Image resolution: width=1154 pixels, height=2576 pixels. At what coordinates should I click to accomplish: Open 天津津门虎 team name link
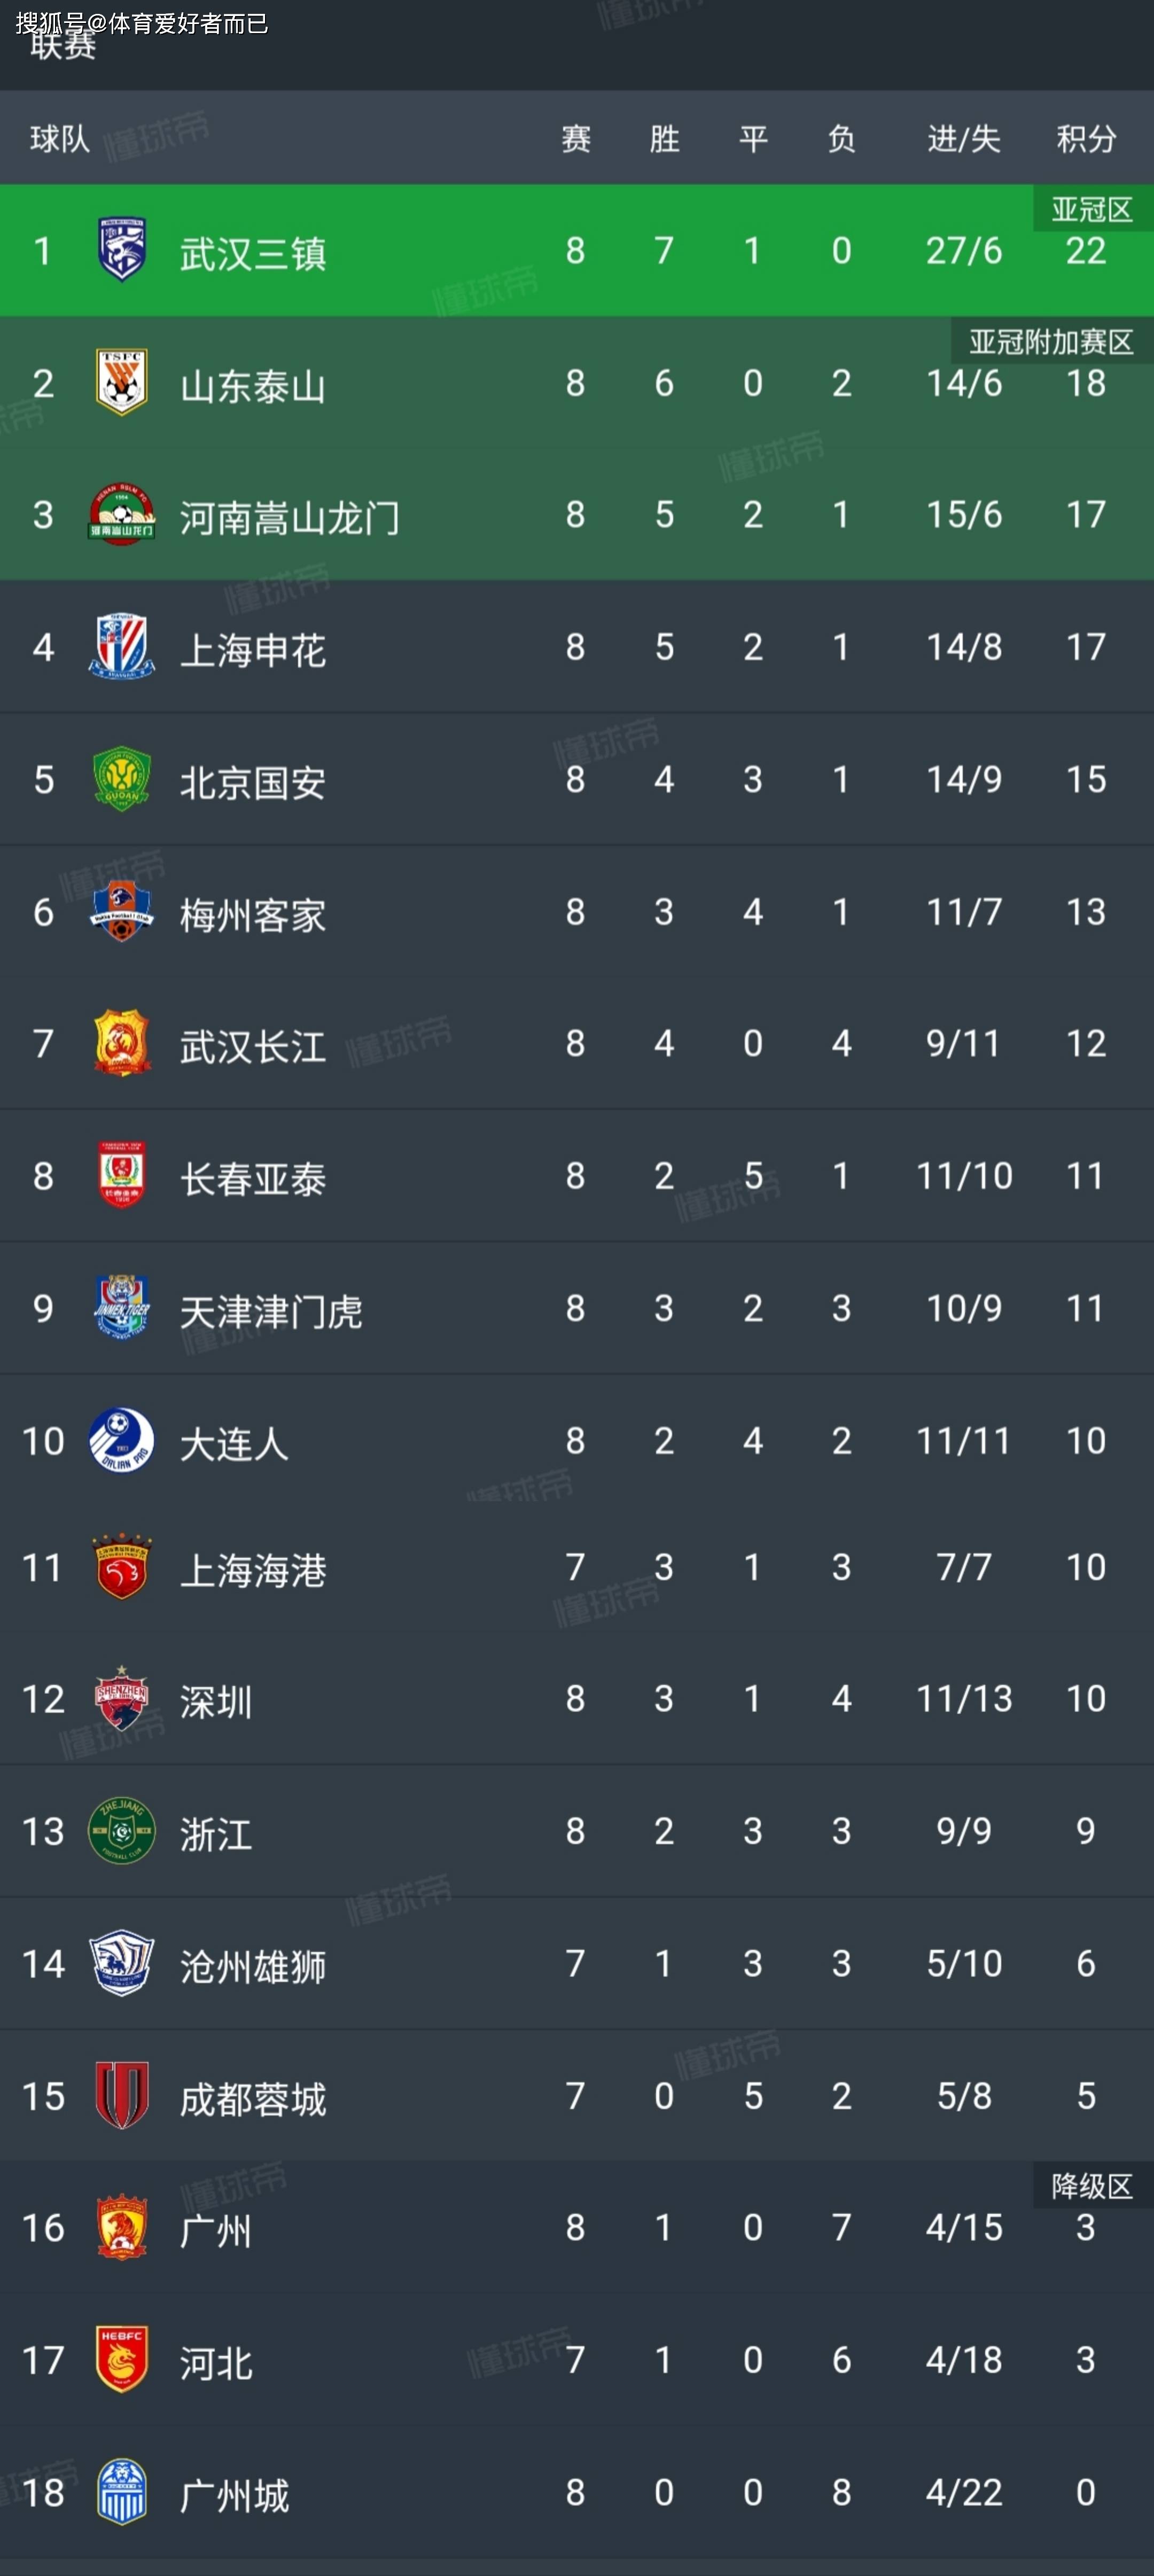coord(271,1310)
